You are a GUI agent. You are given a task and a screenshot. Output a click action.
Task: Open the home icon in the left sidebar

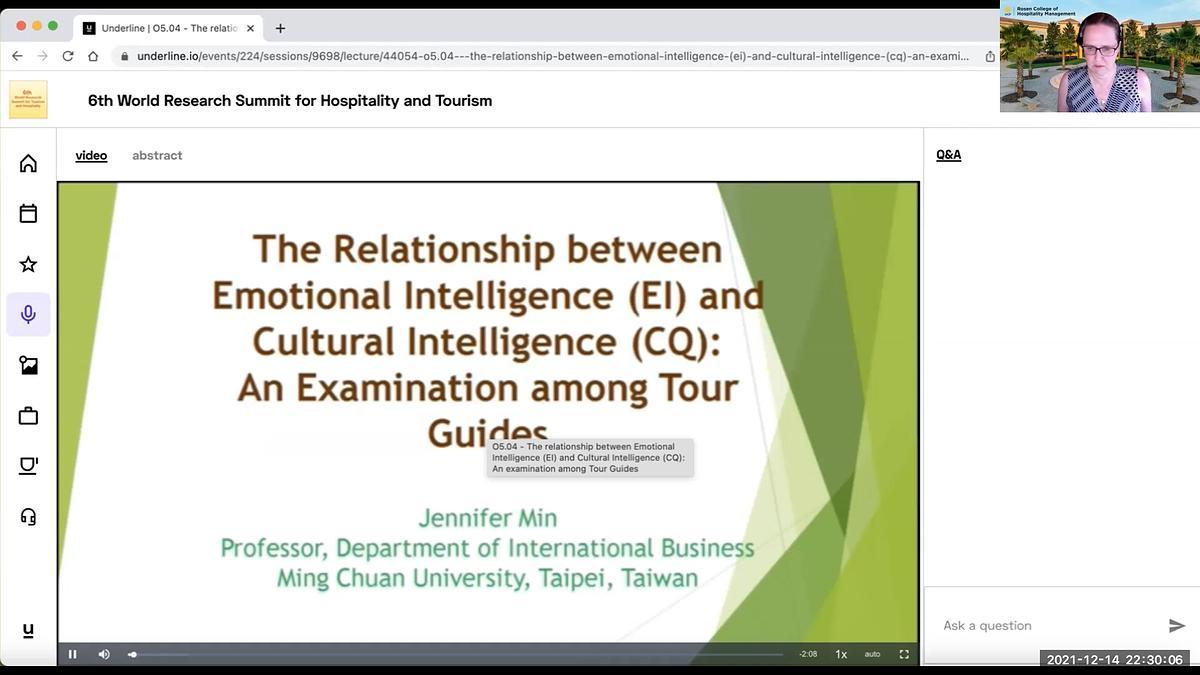pyautogui.click(x=28, y=163)
